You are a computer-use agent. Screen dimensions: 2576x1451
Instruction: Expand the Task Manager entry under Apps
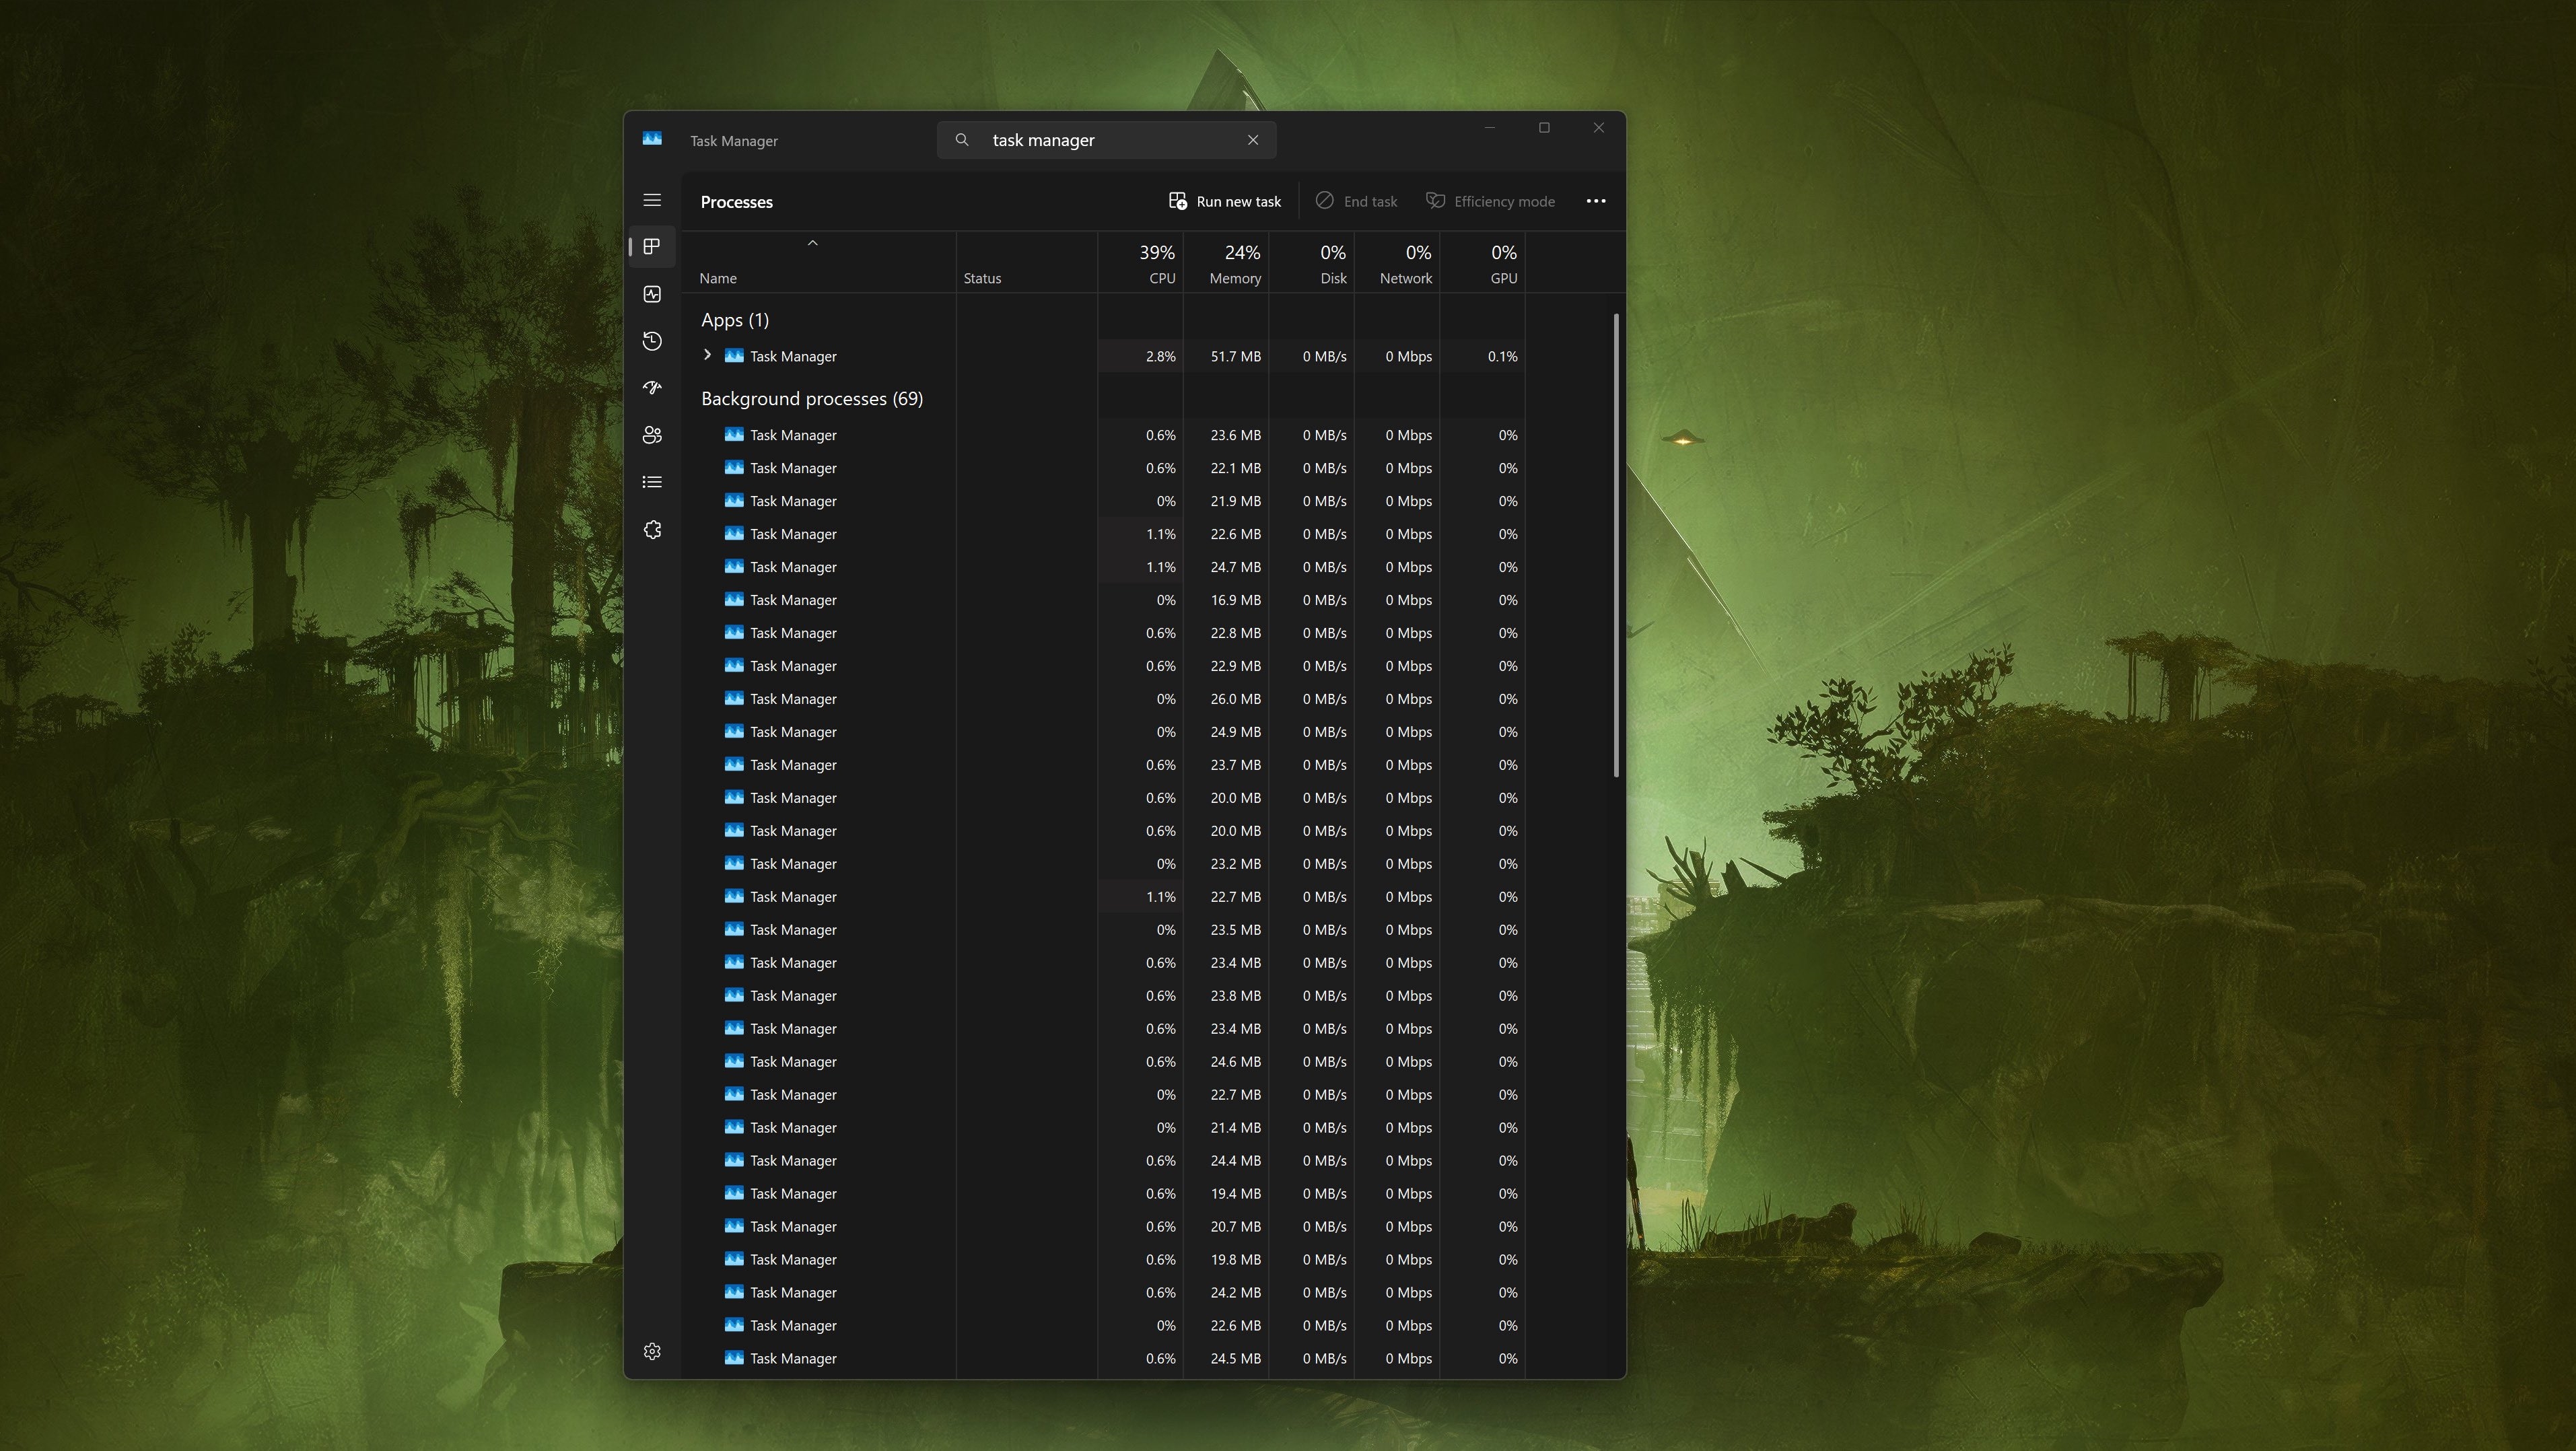[x=707, y=355]
